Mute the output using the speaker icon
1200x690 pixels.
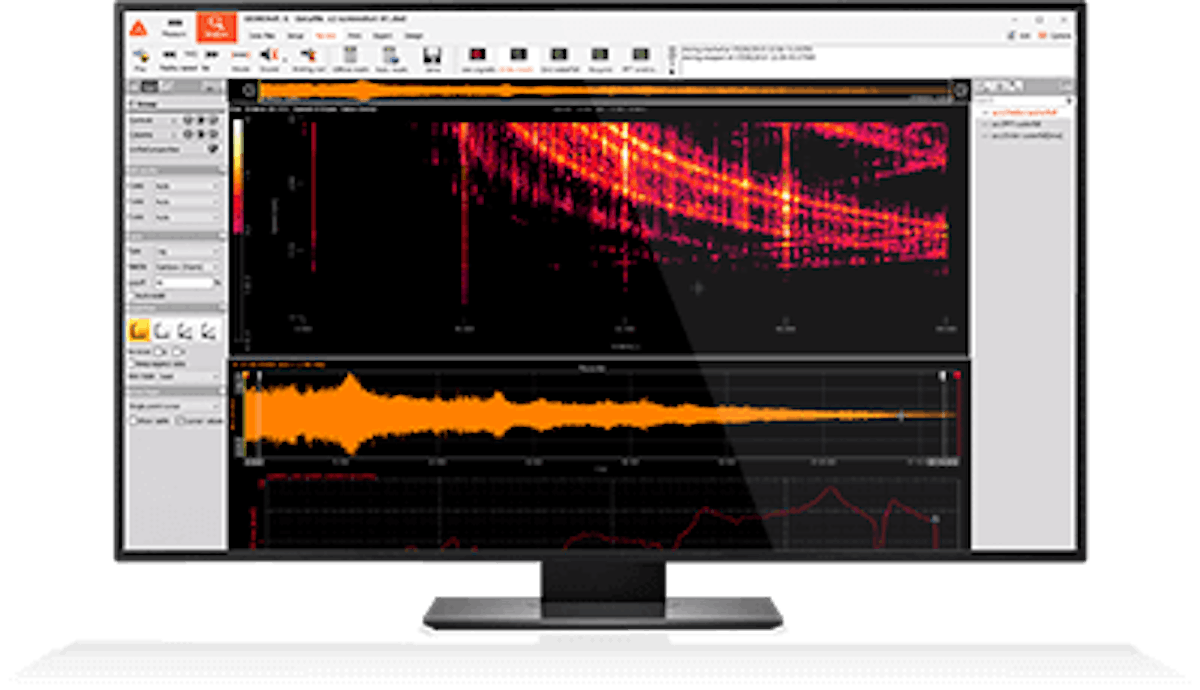(267, 55)
